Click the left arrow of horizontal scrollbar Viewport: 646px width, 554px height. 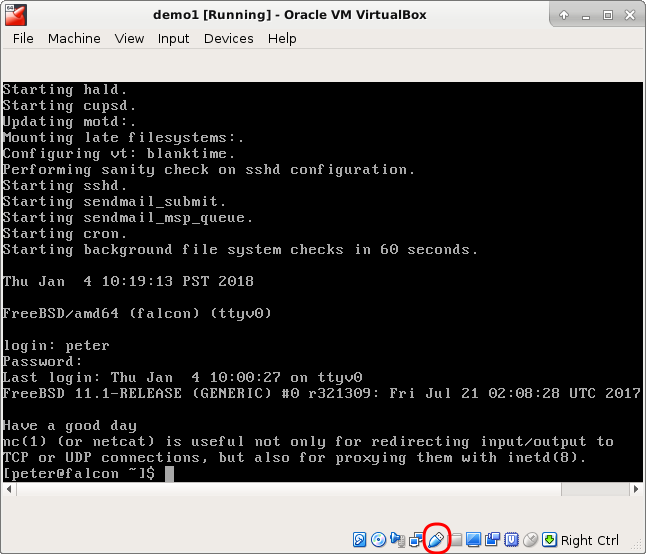[9, 489]
